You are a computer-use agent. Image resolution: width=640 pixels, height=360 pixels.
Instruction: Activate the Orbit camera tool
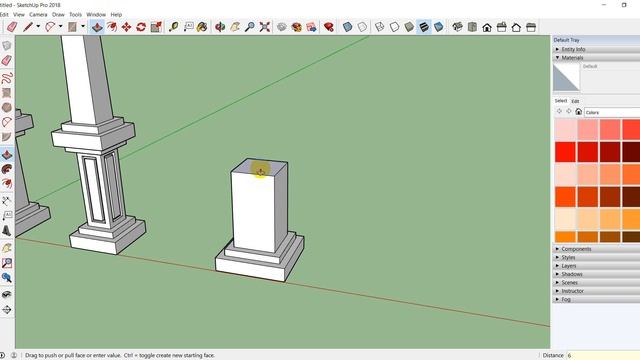tap(220, 27)
